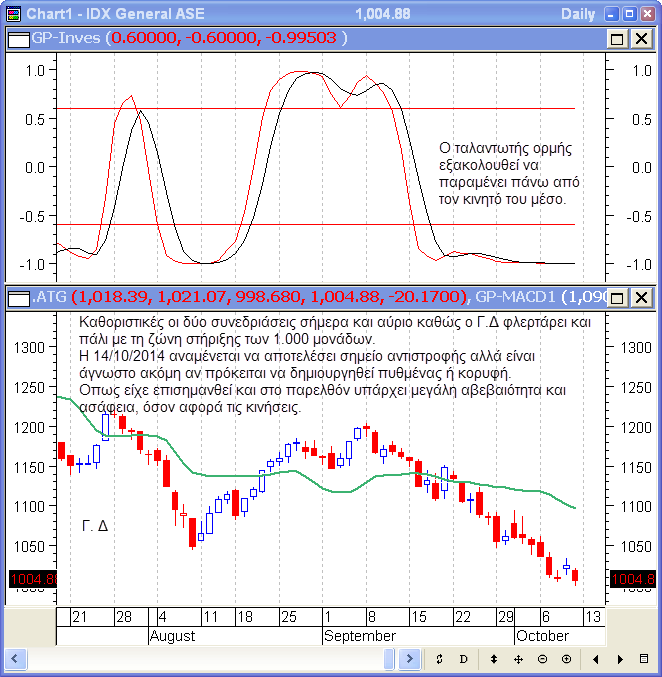
Task: Maximize the .ATG price pane
Action: (x=617, y=297)
